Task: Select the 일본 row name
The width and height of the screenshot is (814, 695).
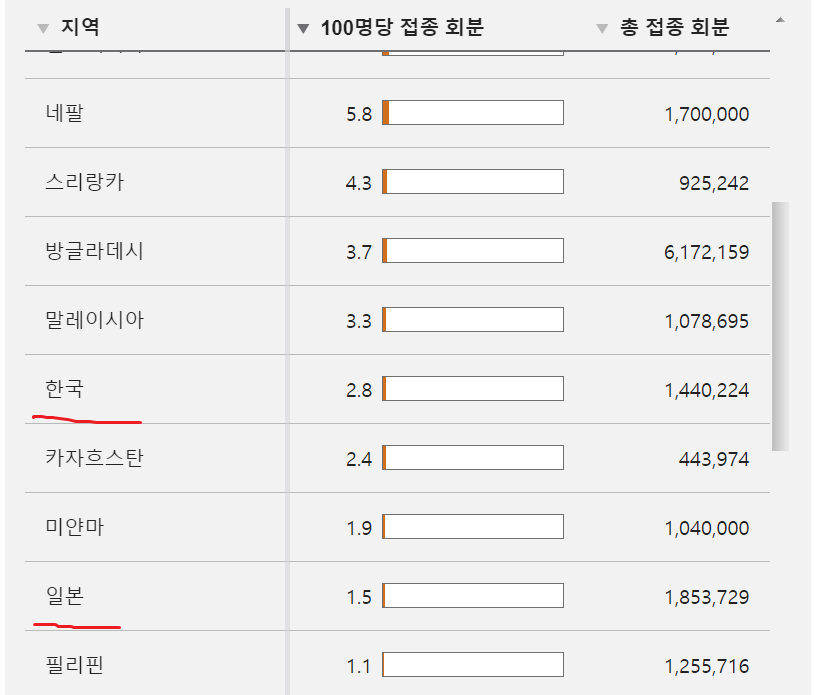Action: click(x=64, y=596)
